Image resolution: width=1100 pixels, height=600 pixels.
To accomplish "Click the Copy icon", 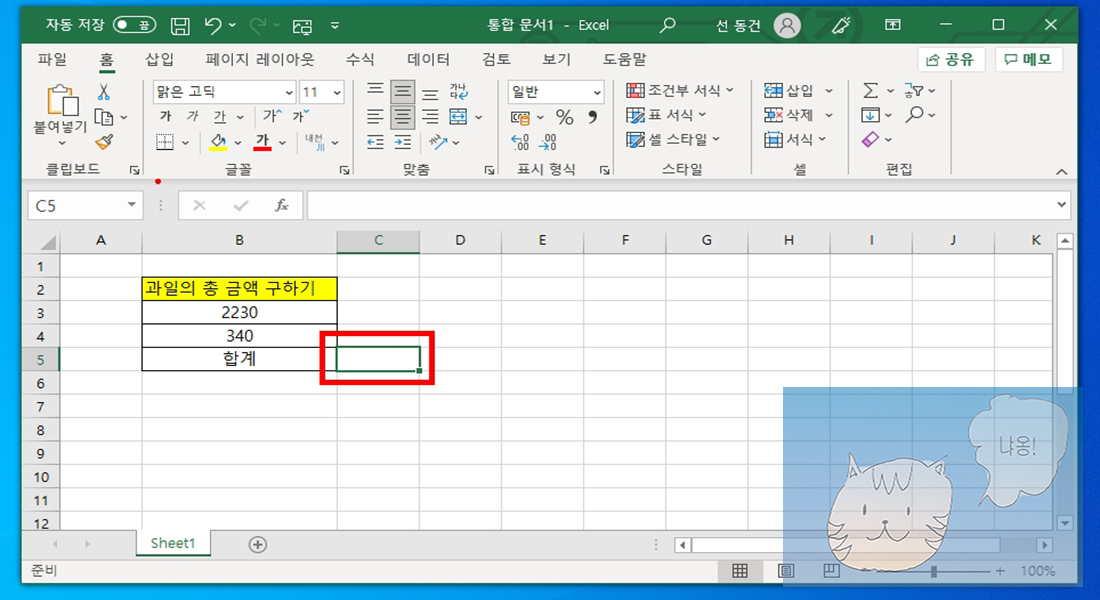I will [104, 117].
